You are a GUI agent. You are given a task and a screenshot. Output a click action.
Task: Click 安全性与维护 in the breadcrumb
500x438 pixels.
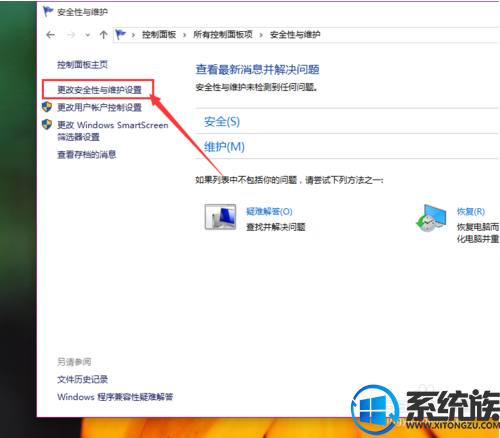295,34
